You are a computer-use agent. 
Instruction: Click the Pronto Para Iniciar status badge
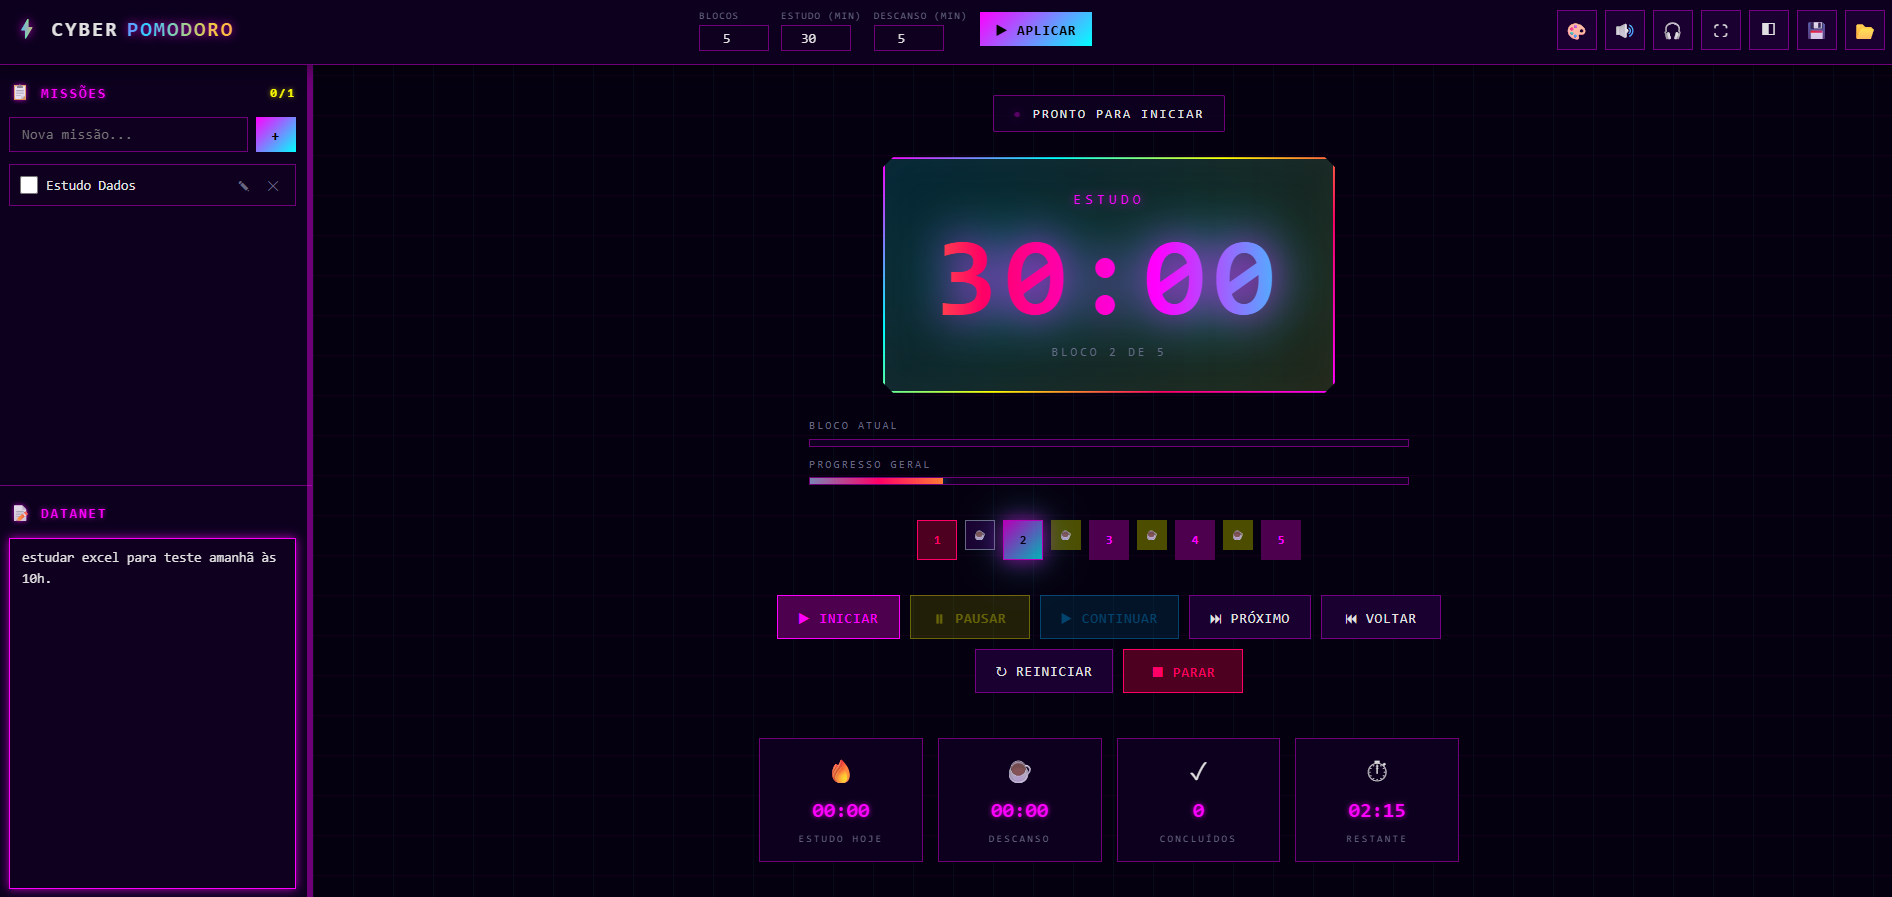pos(1108,114)
